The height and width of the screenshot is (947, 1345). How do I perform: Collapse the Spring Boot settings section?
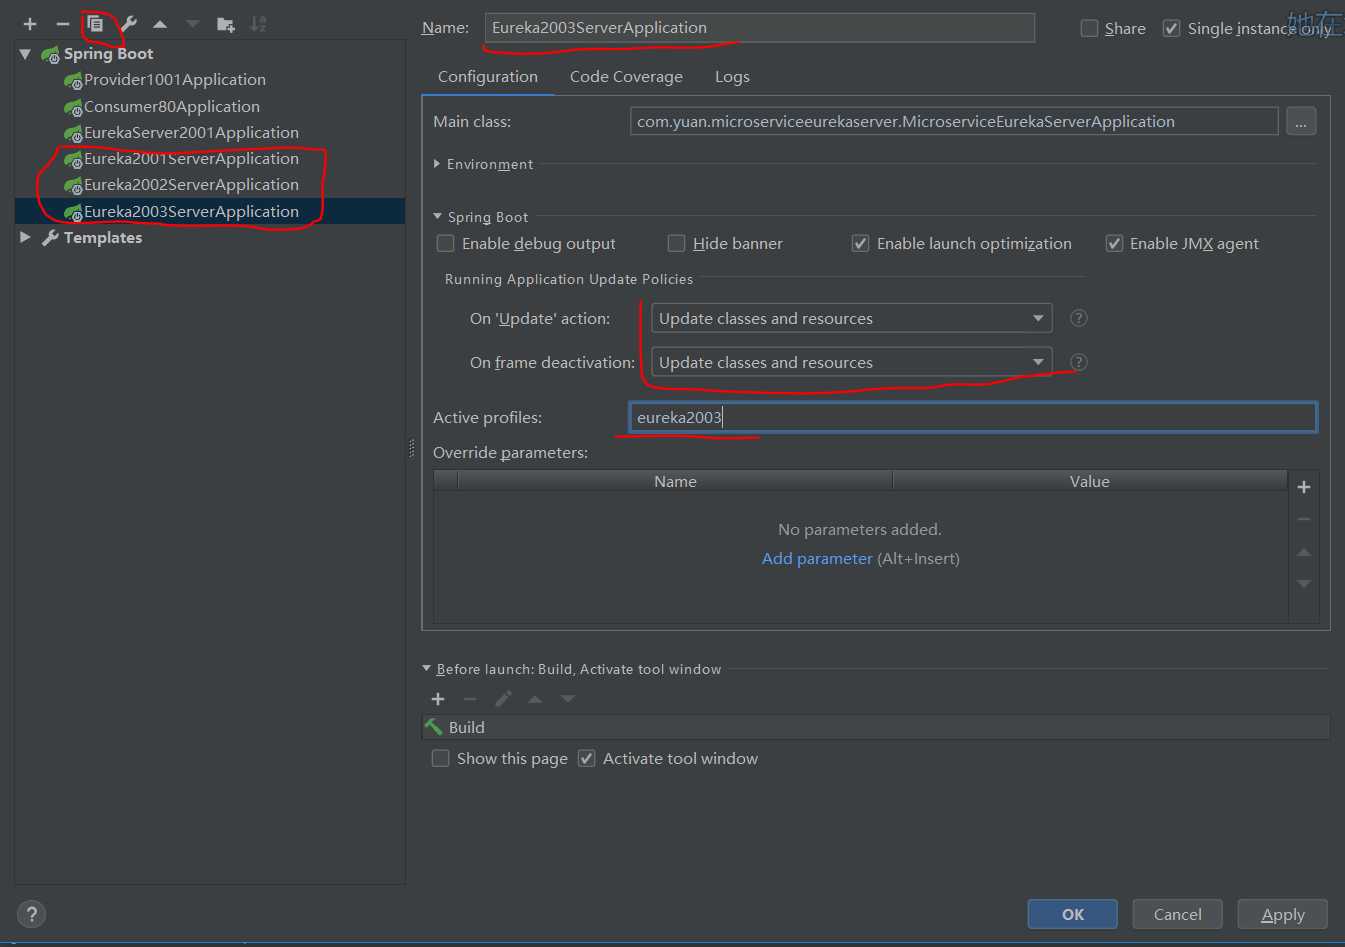pyautogui.click(x=437, y=216)
